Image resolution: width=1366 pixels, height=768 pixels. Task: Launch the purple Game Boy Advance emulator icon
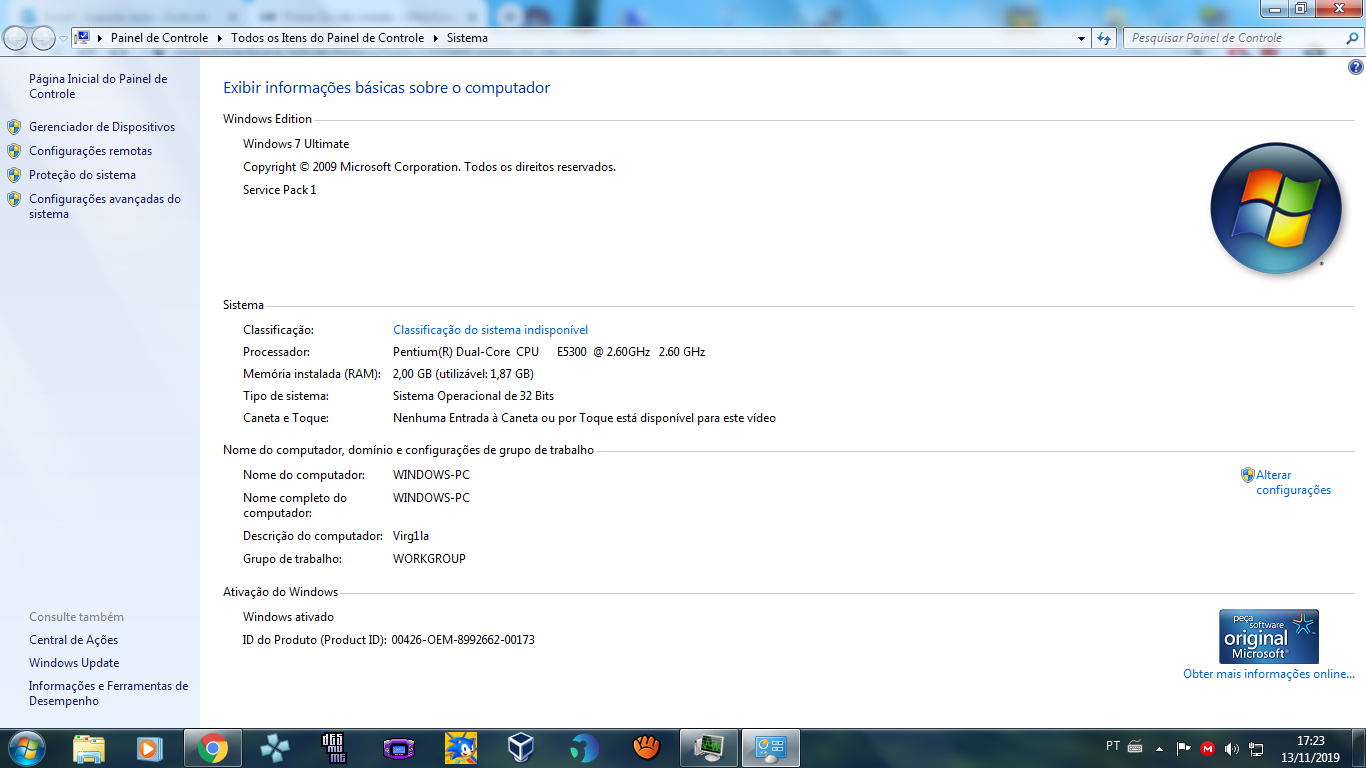coord(398,747)
